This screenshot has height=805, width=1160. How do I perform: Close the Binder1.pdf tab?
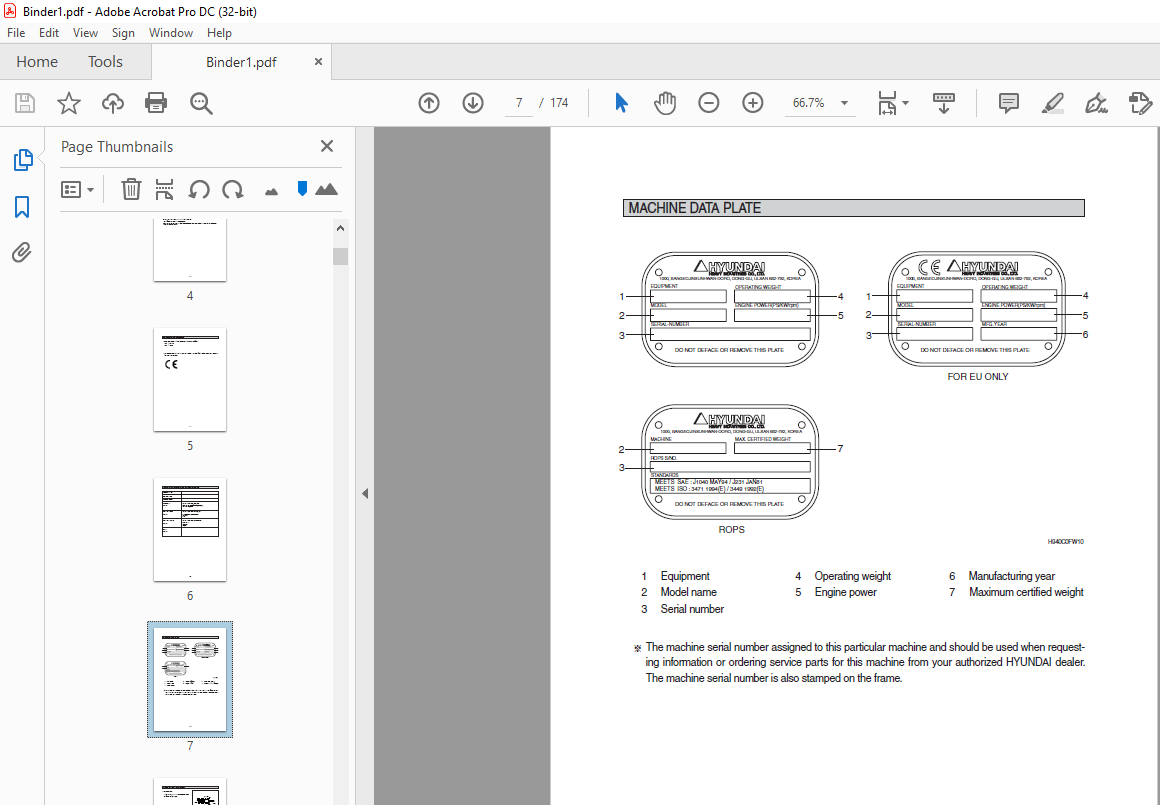318,61
